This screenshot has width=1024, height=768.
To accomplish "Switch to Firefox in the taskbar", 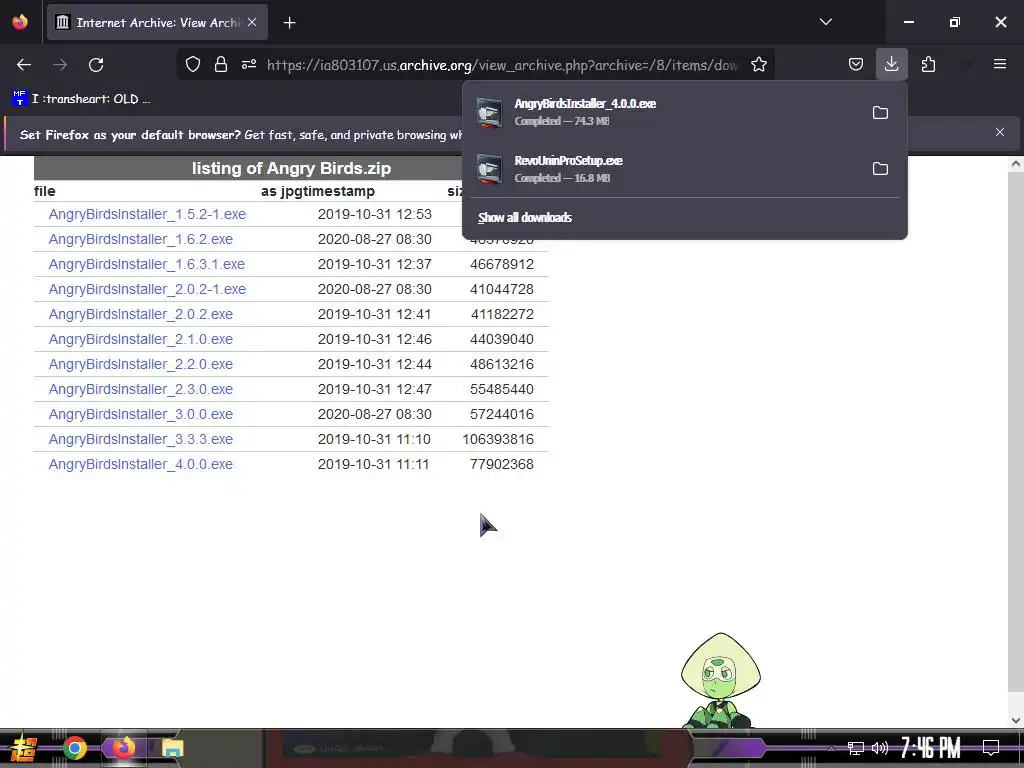I will [x=123, y=748].
